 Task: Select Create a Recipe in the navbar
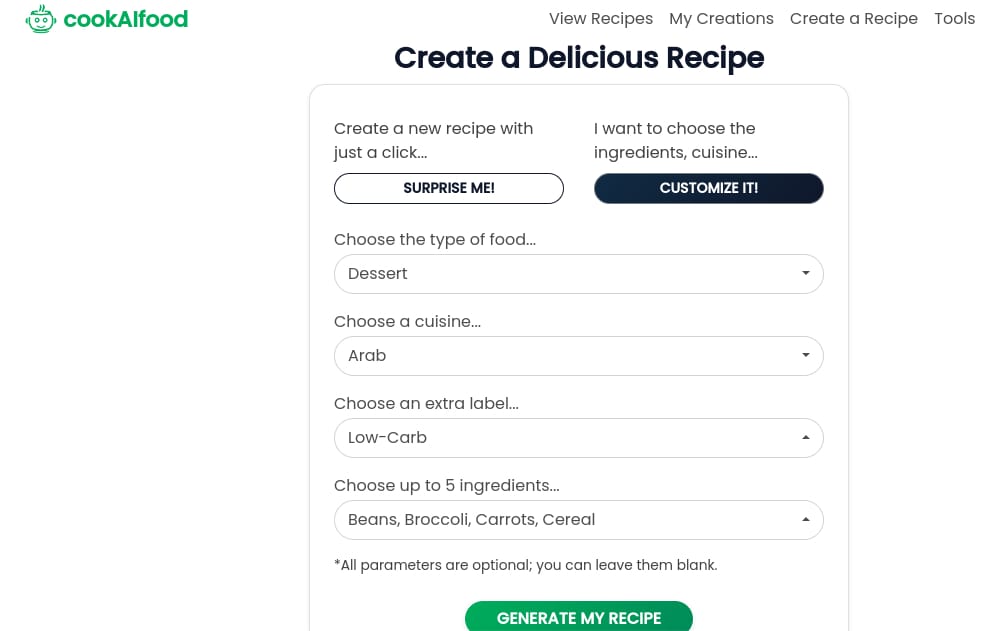pos(854,18)
